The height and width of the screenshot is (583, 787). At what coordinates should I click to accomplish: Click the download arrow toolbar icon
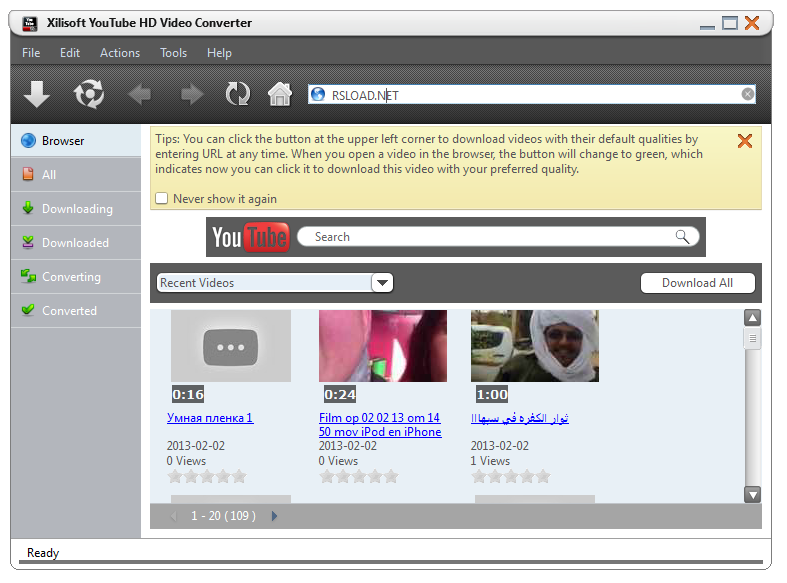tap(37, 94)
